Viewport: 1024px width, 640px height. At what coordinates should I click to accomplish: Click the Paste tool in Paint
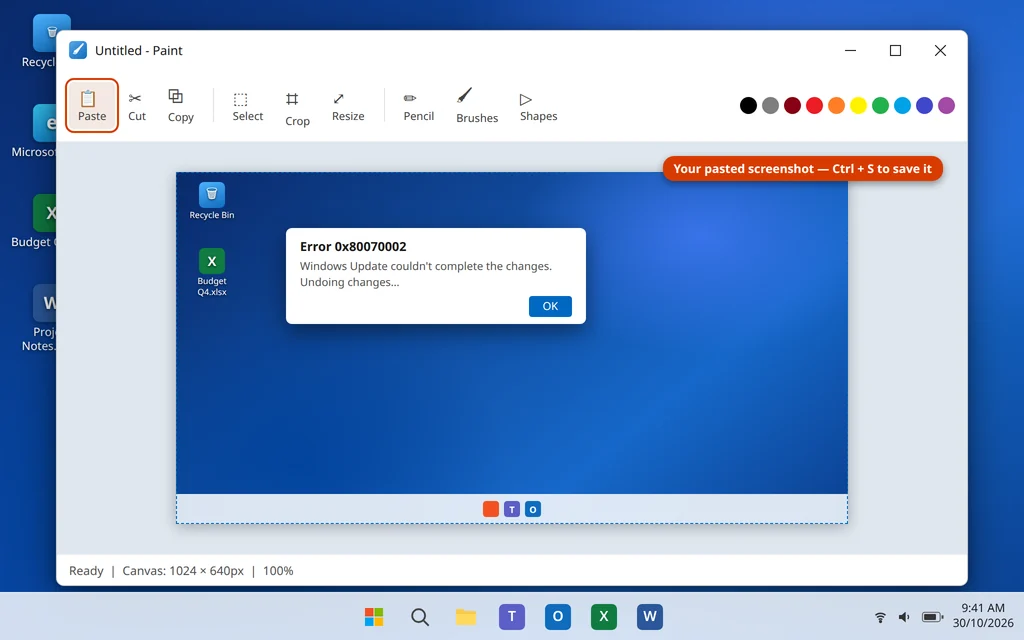coord(91,106)
